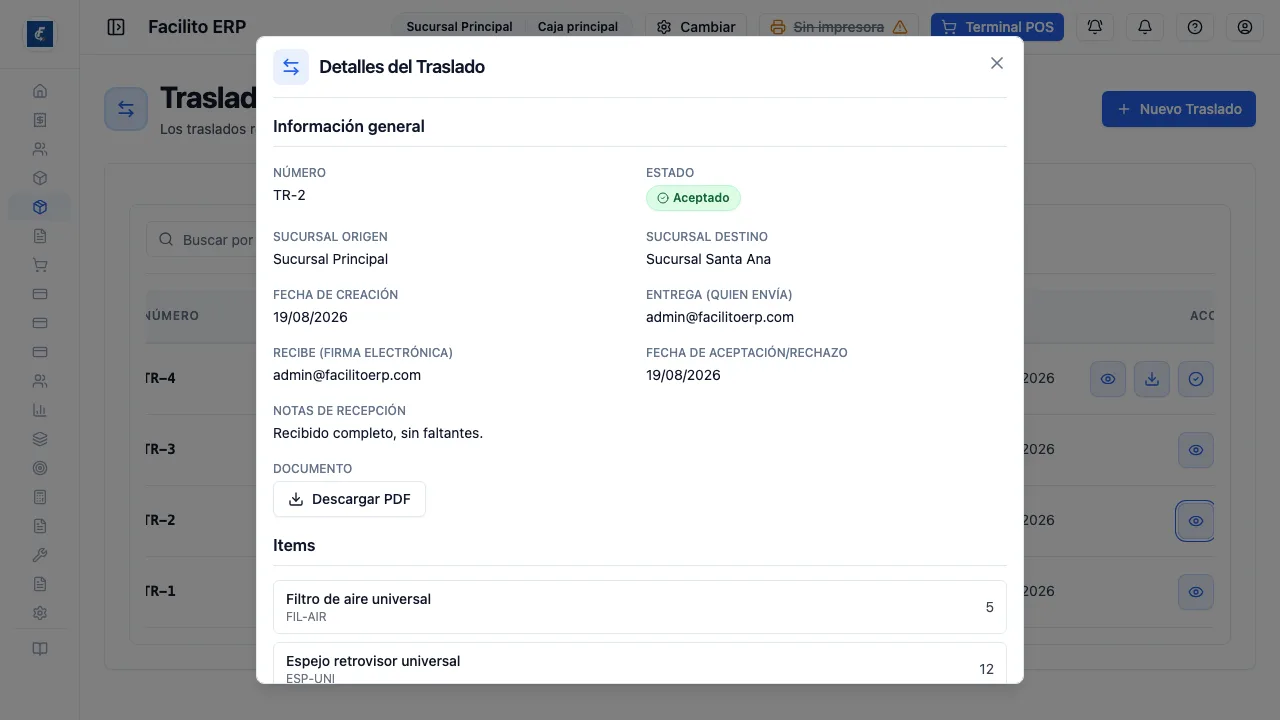Click the Filtro de aire universal item

point(640,607)
